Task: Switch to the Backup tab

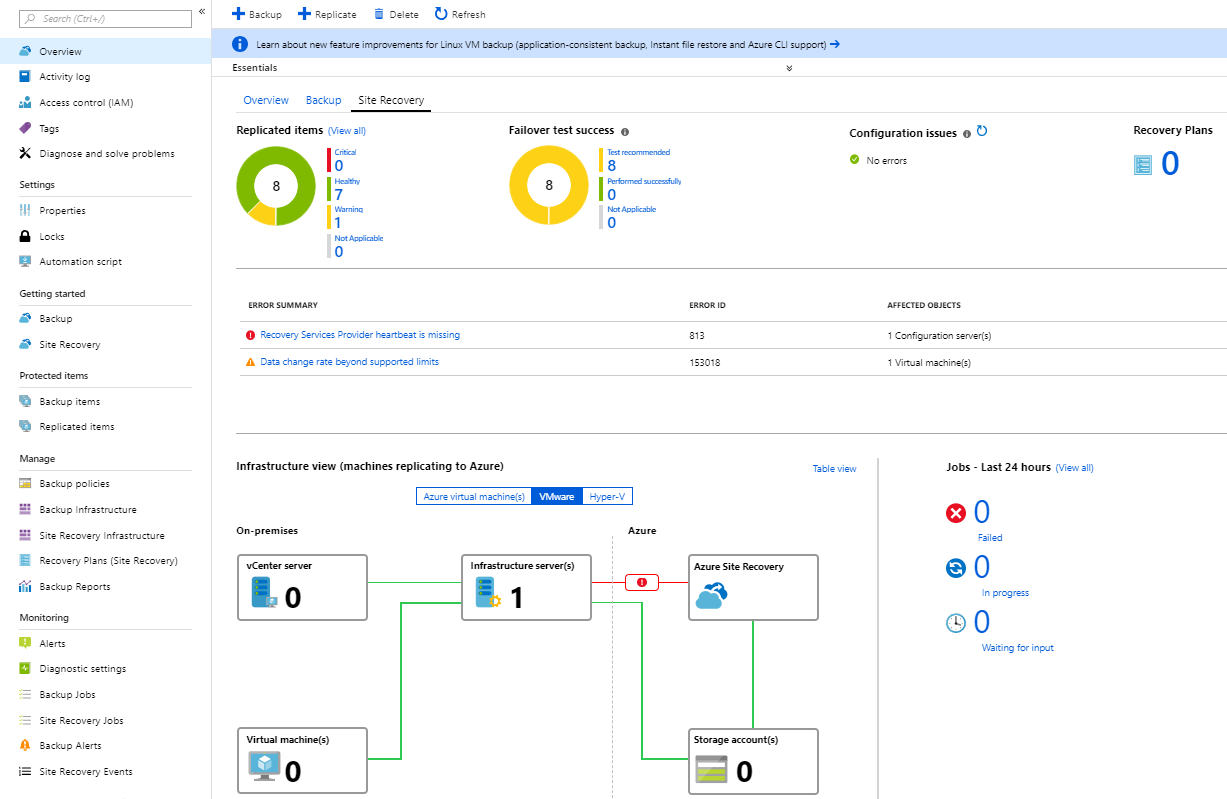Action: coord(323,100)
